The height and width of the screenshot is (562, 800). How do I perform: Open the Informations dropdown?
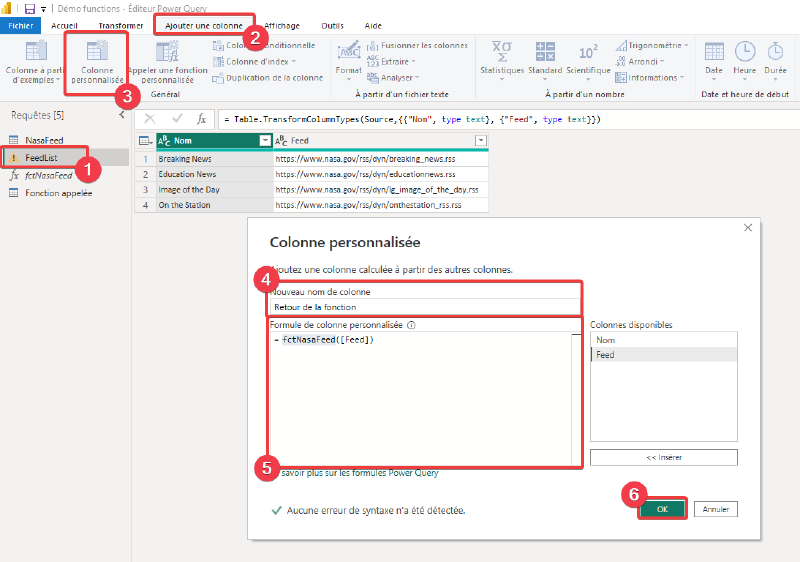649,78
